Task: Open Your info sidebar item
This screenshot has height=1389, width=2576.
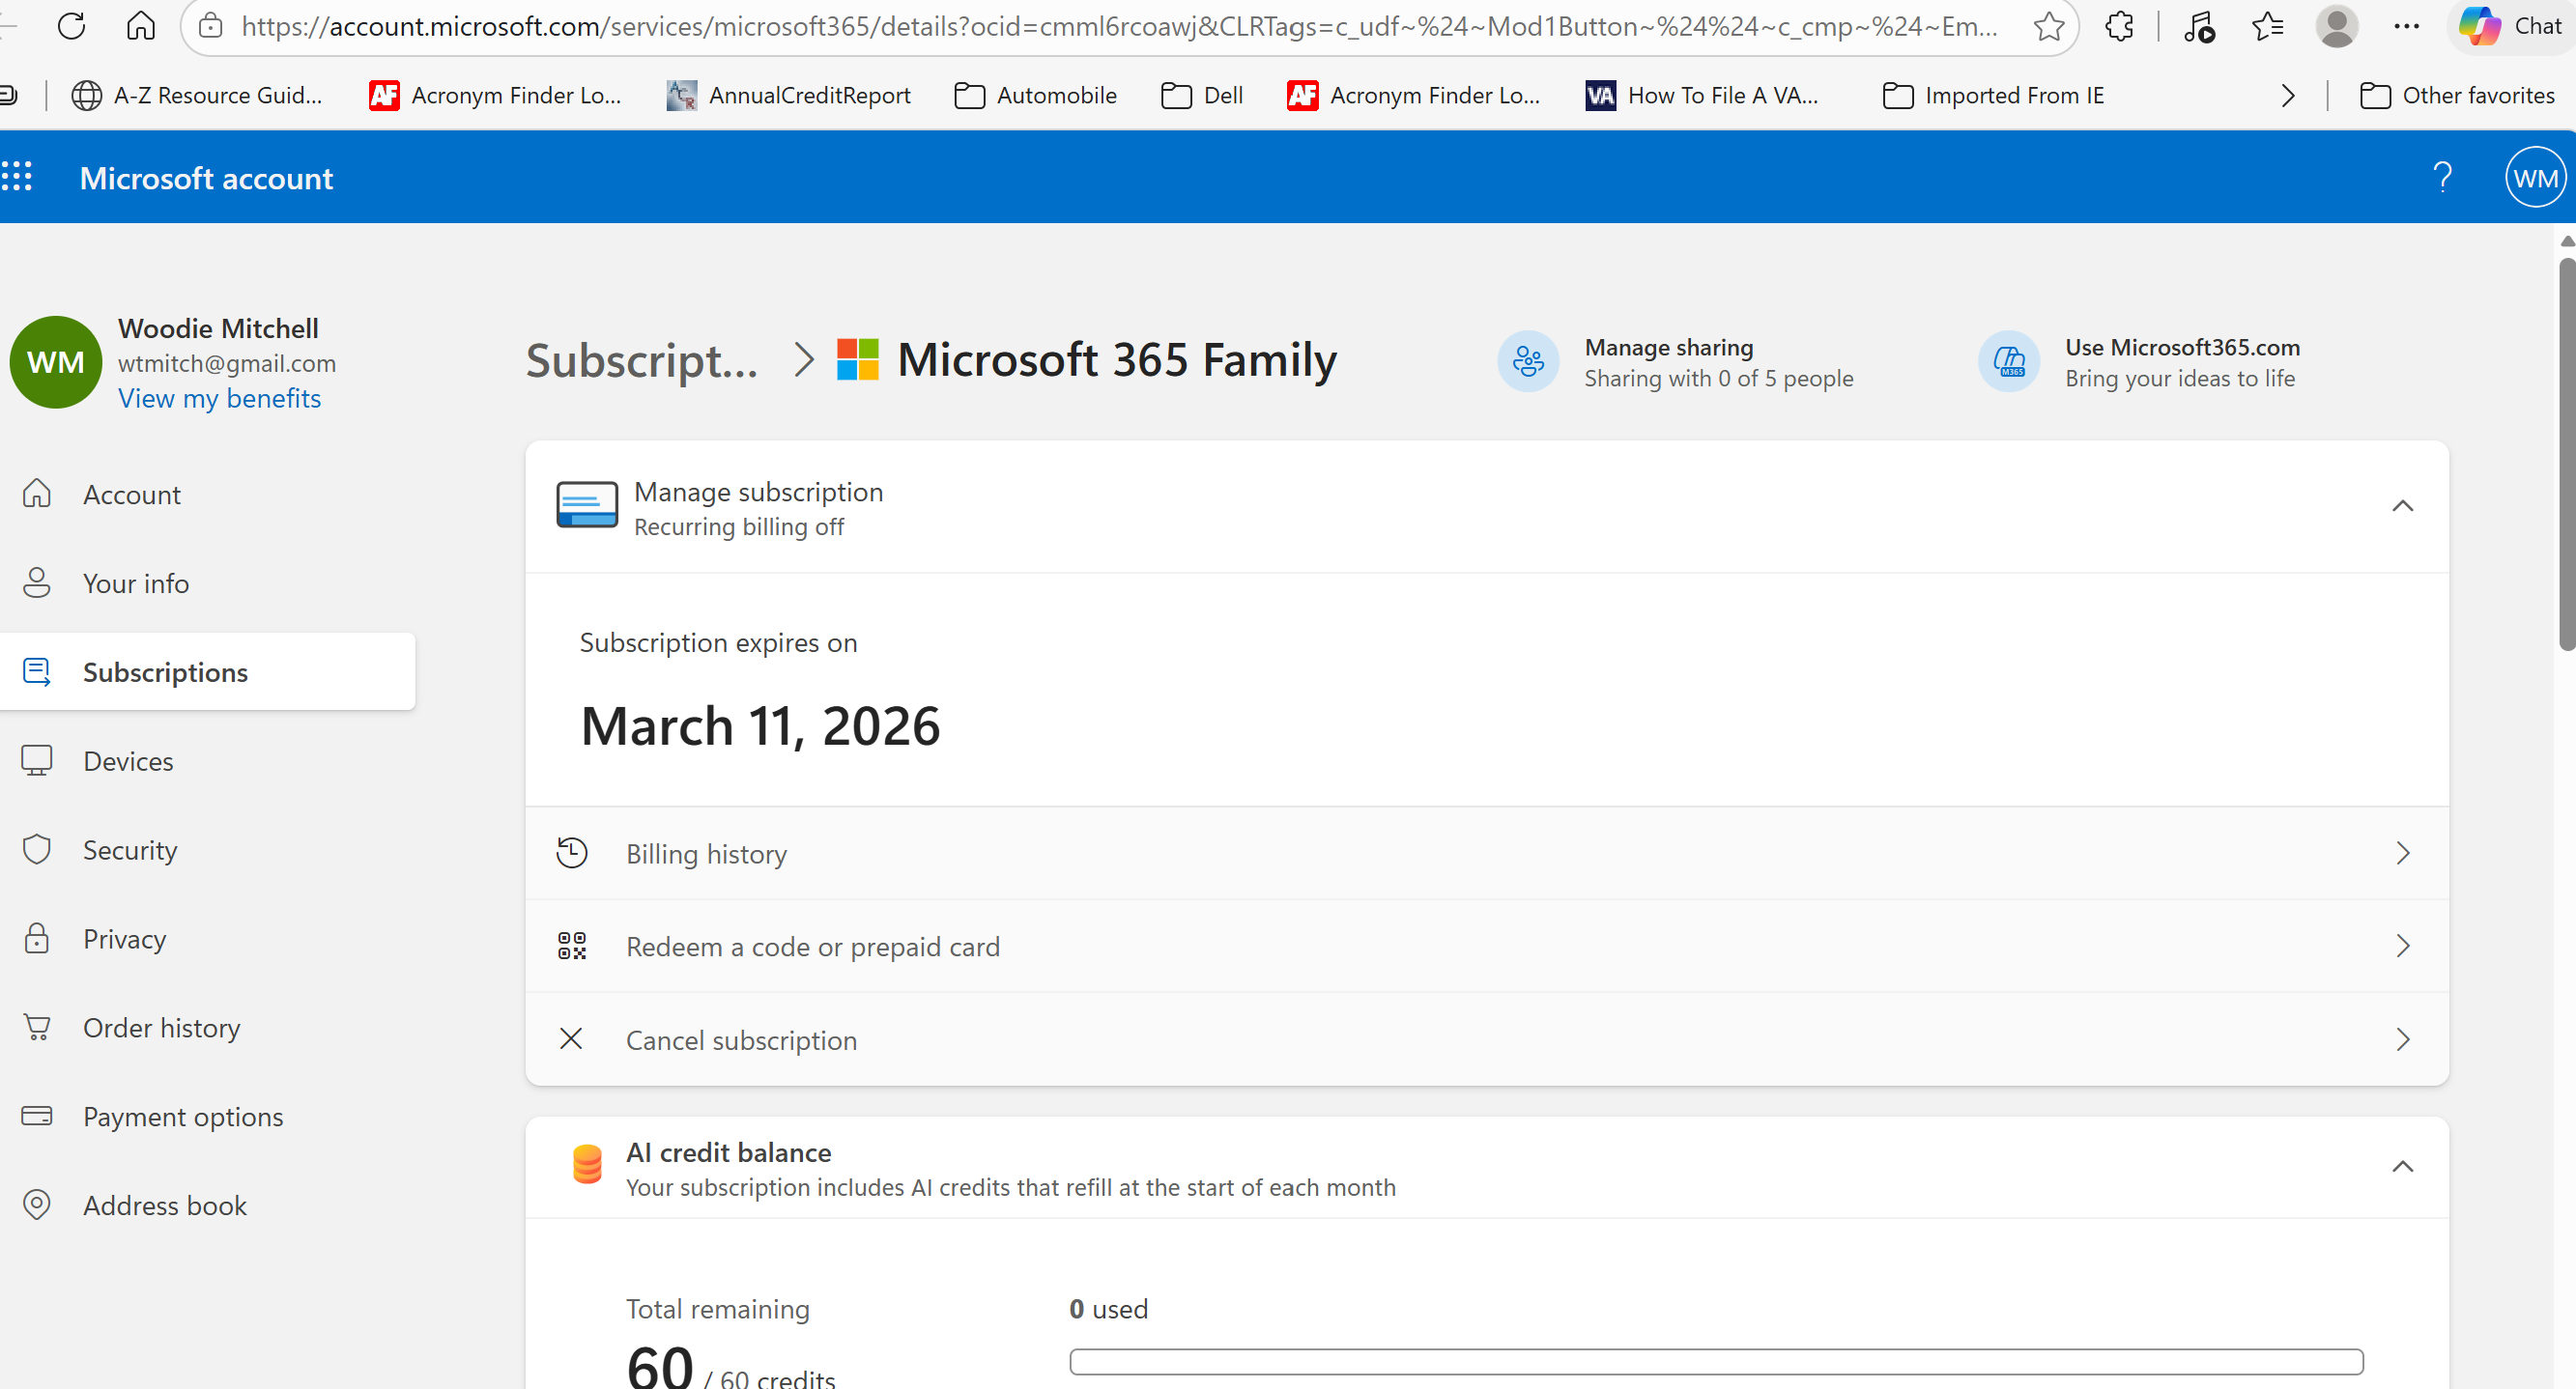Action: click(x=208, y=584)
